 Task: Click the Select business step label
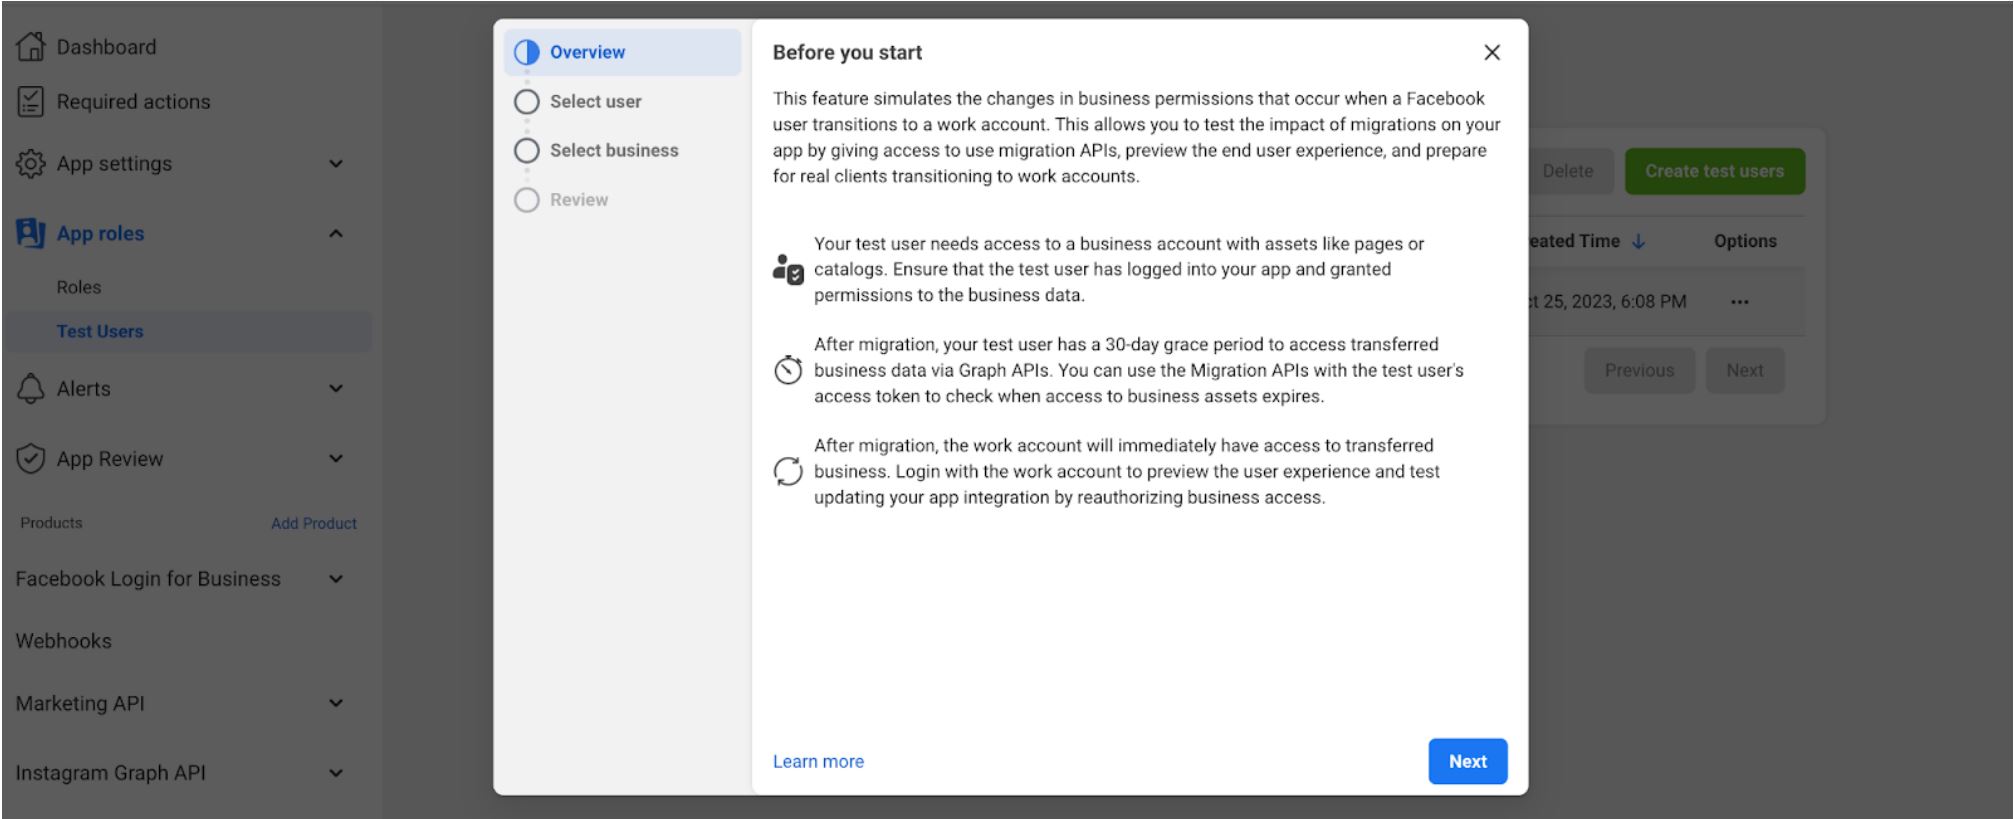614,150
